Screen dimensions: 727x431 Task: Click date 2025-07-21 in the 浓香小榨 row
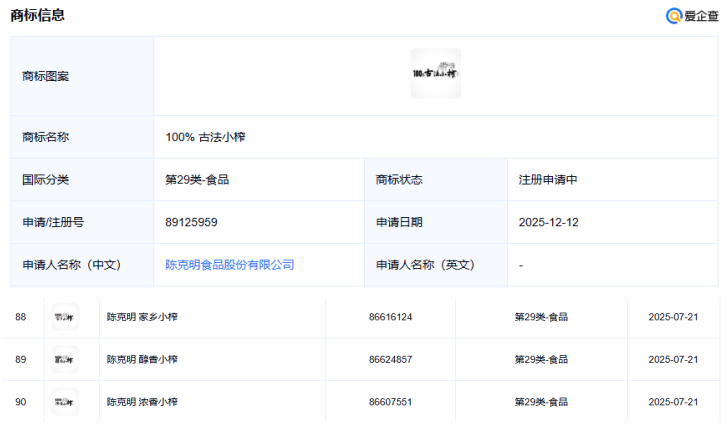673,402
